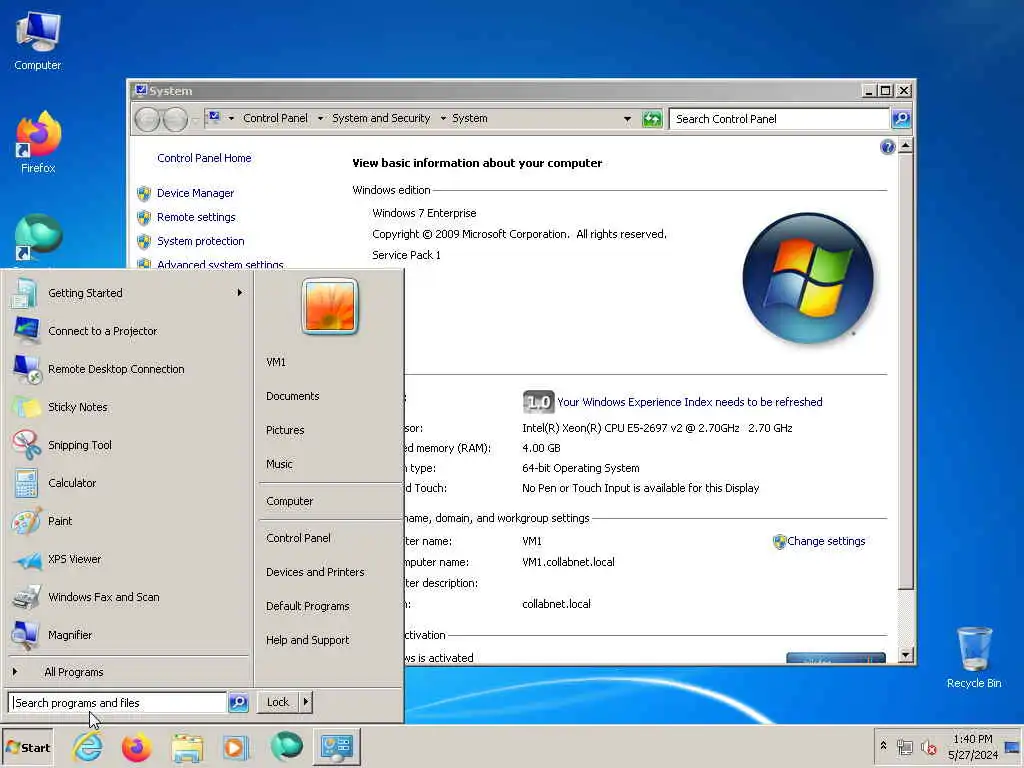Open Music from Start menu
Image resolution: width=1024 pixels, height=768 pixels.
point(279,464)
